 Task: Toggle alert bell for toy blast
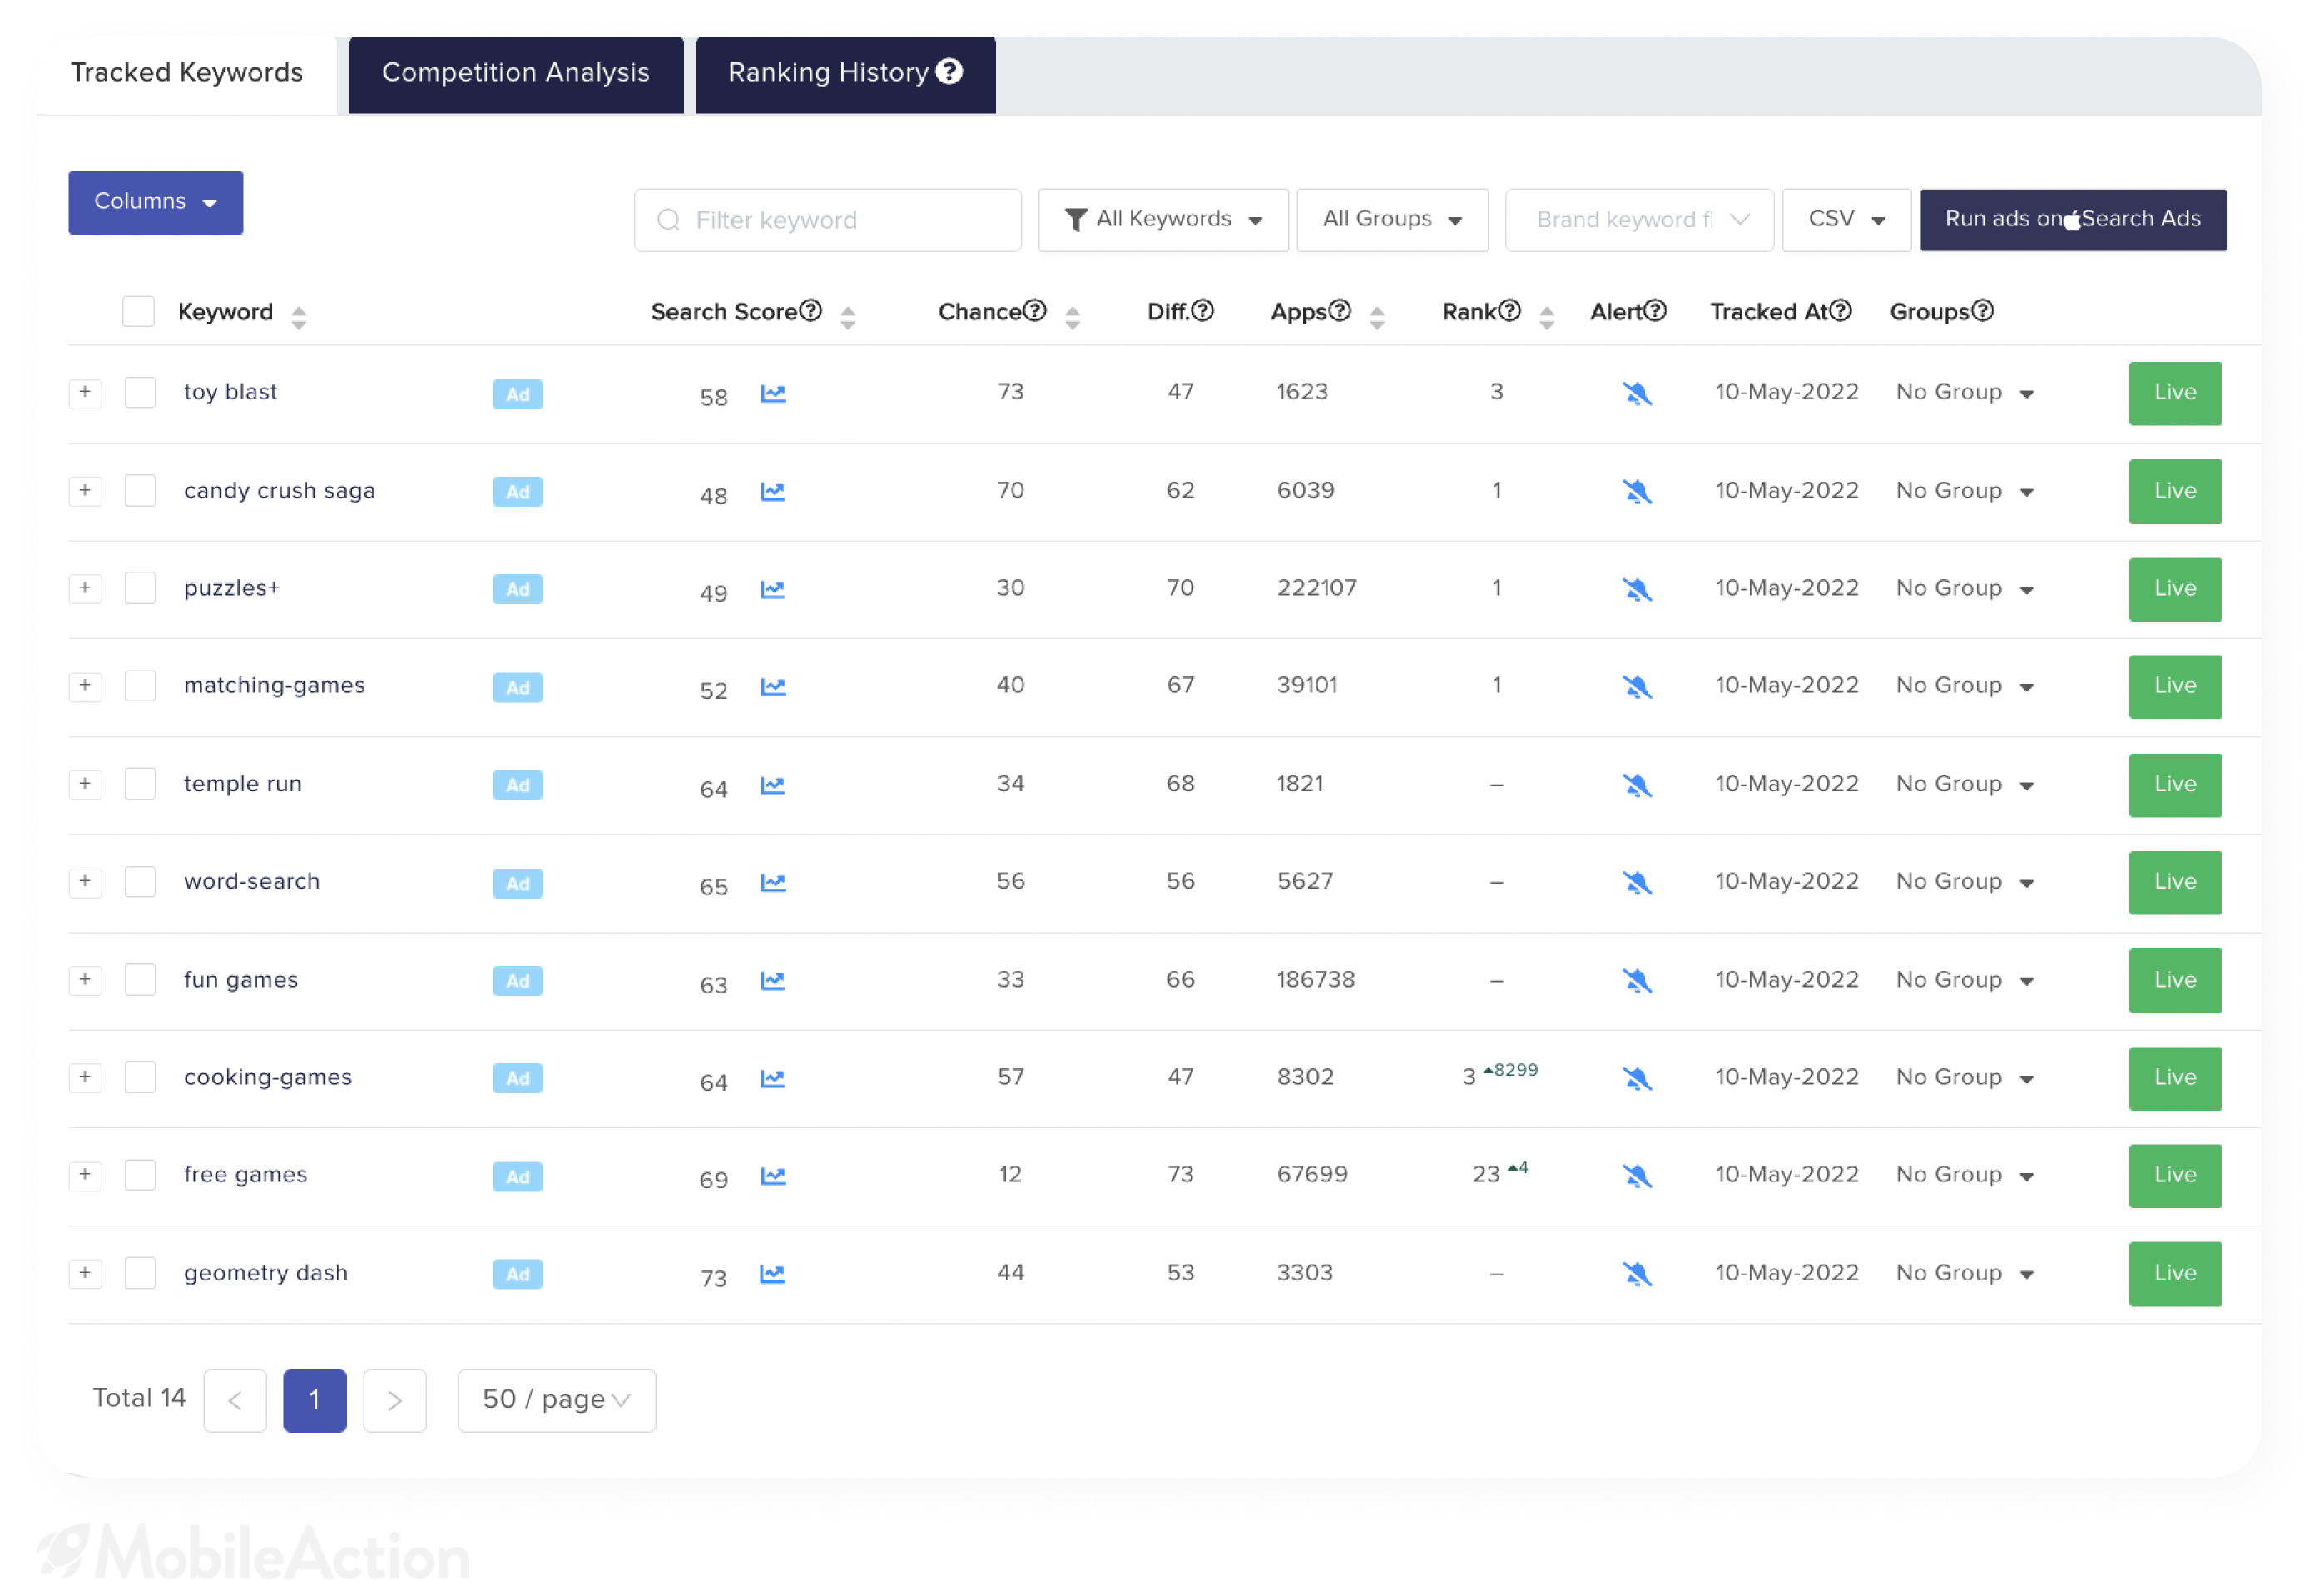click(x=1637, y=394)
